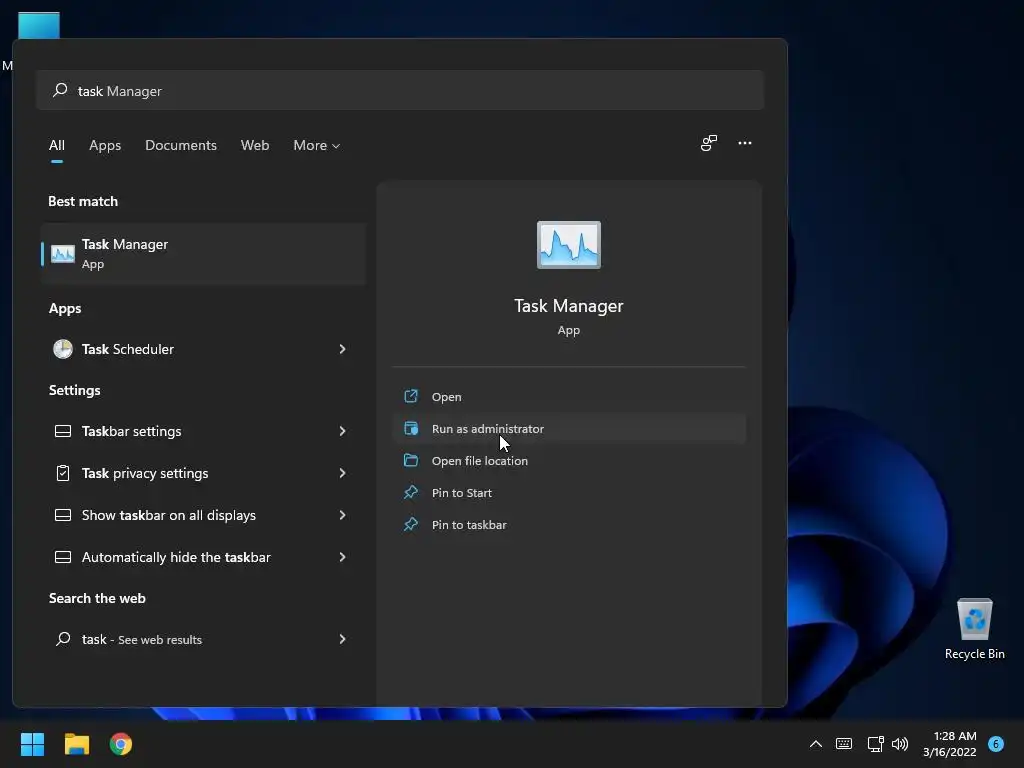Expand Show taskbar on all displays chevron
The height and width of the screenshot is (768, 1024).
click(x=342, y=515)
